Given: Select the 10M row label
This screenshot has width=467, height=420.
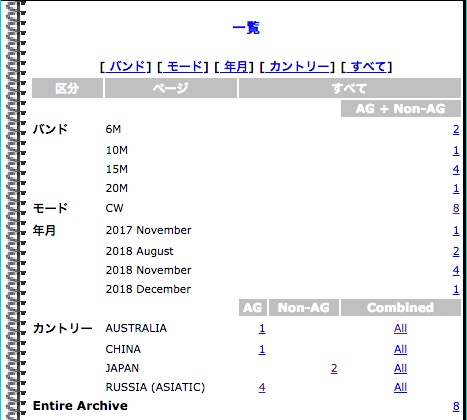Looking at the screenshot, I should pos(117,150).
